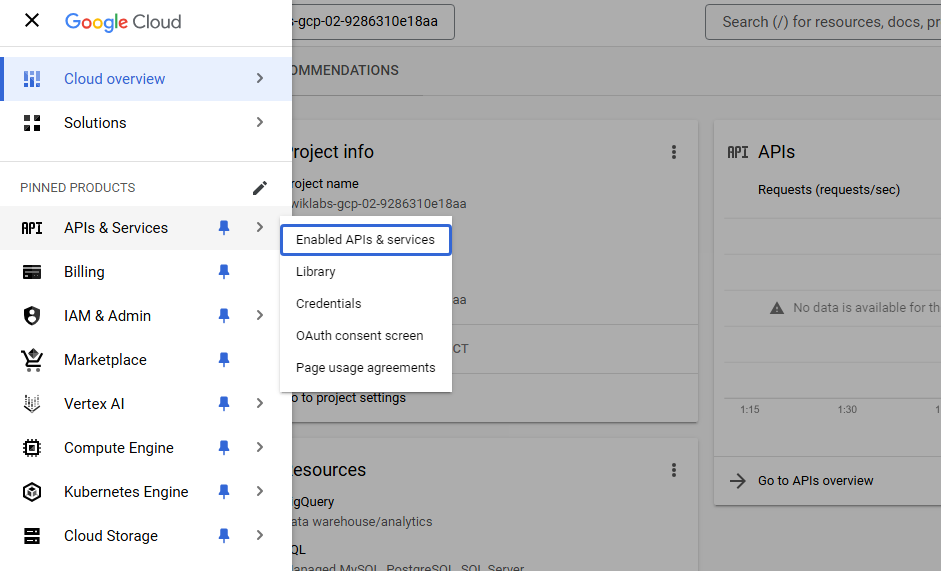The image size is (941, 571).
Task: Click the 1:30 time label on the chart axis
Action: pyautogui.click(x=847, y=409)
